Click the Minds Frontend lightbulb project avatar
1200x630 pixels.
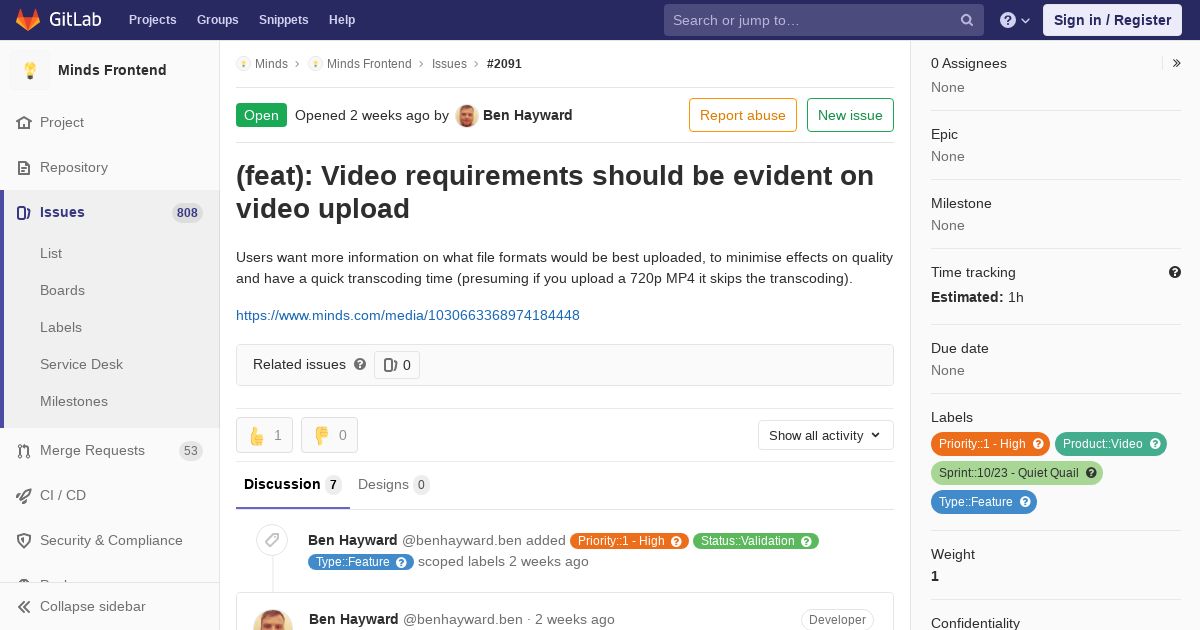coord(30,70)
